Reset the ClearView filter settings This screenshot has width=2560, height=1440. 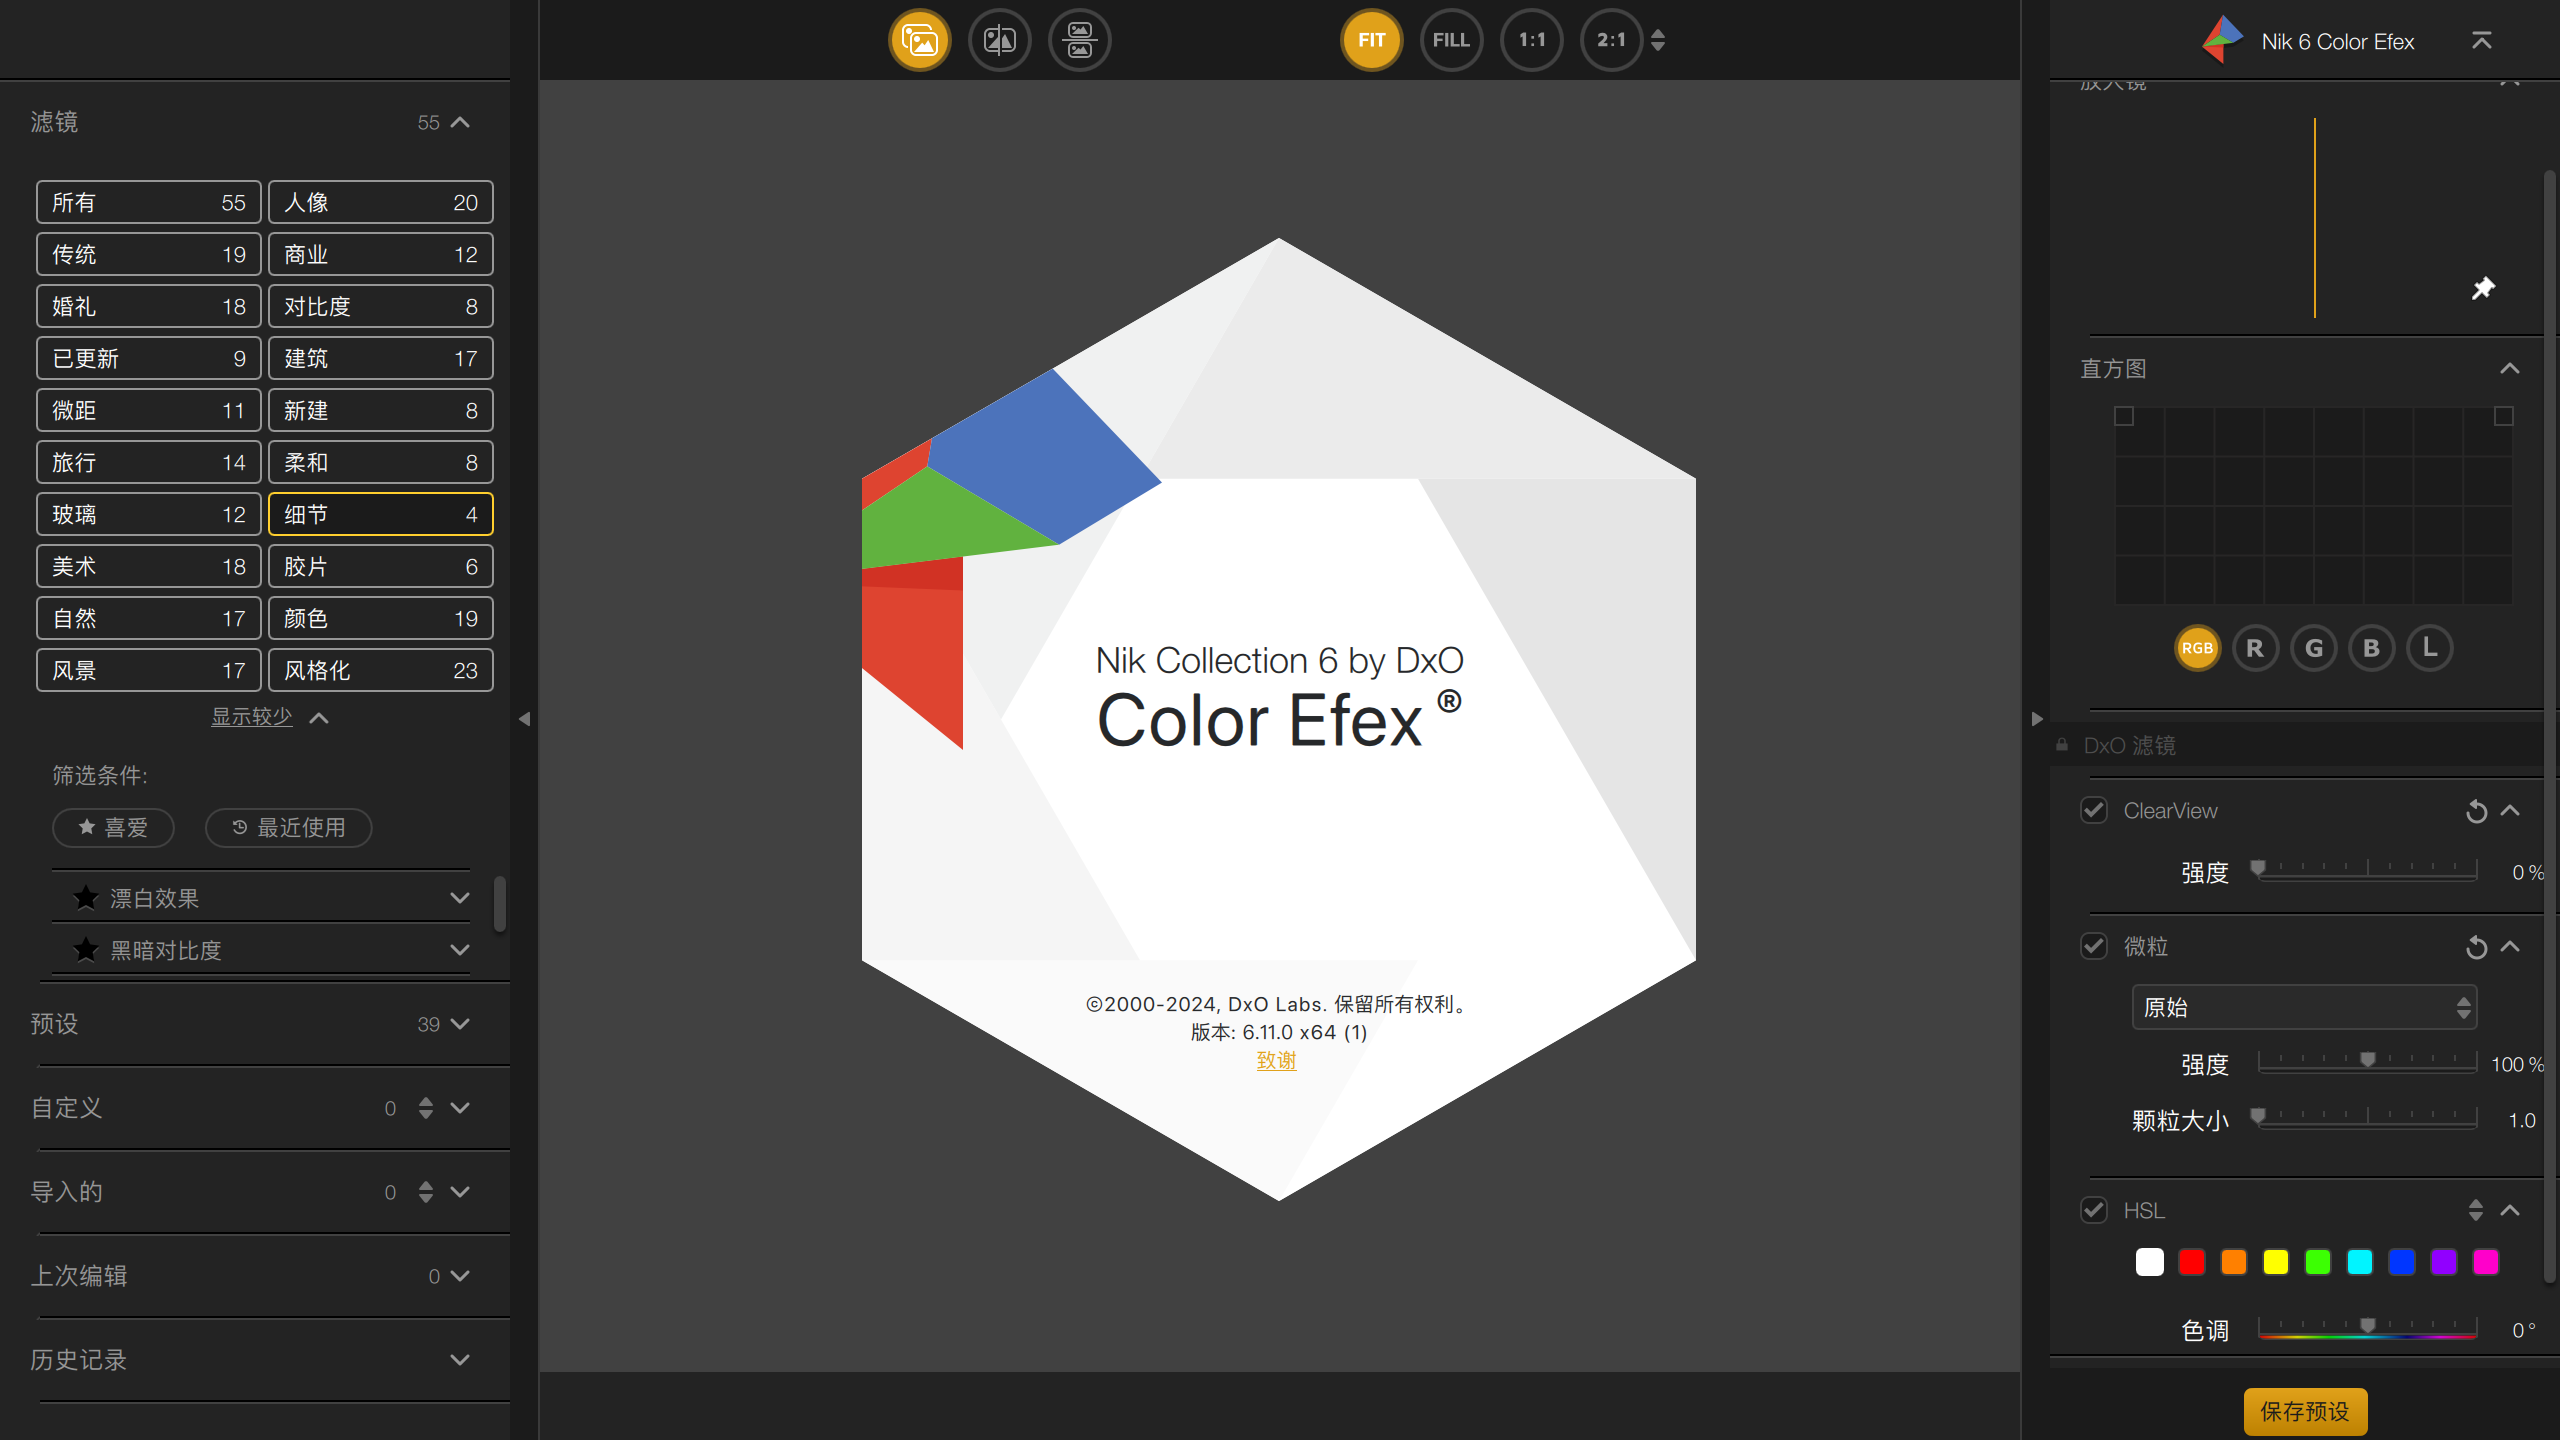click(2476, 811)
